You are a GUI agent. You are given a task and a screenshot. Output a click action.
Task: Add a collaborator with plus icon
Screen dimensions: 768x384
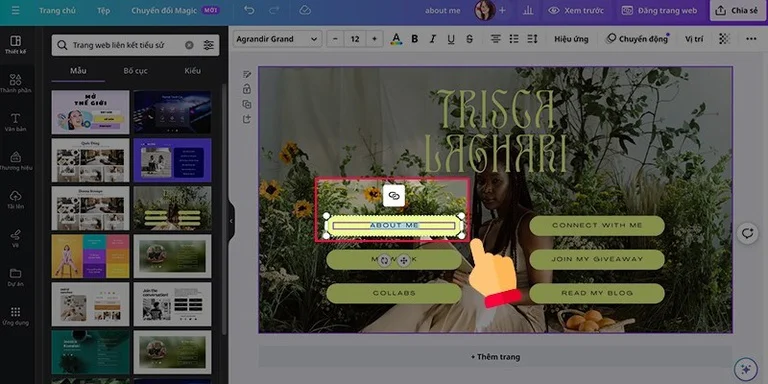coord(502,10)
